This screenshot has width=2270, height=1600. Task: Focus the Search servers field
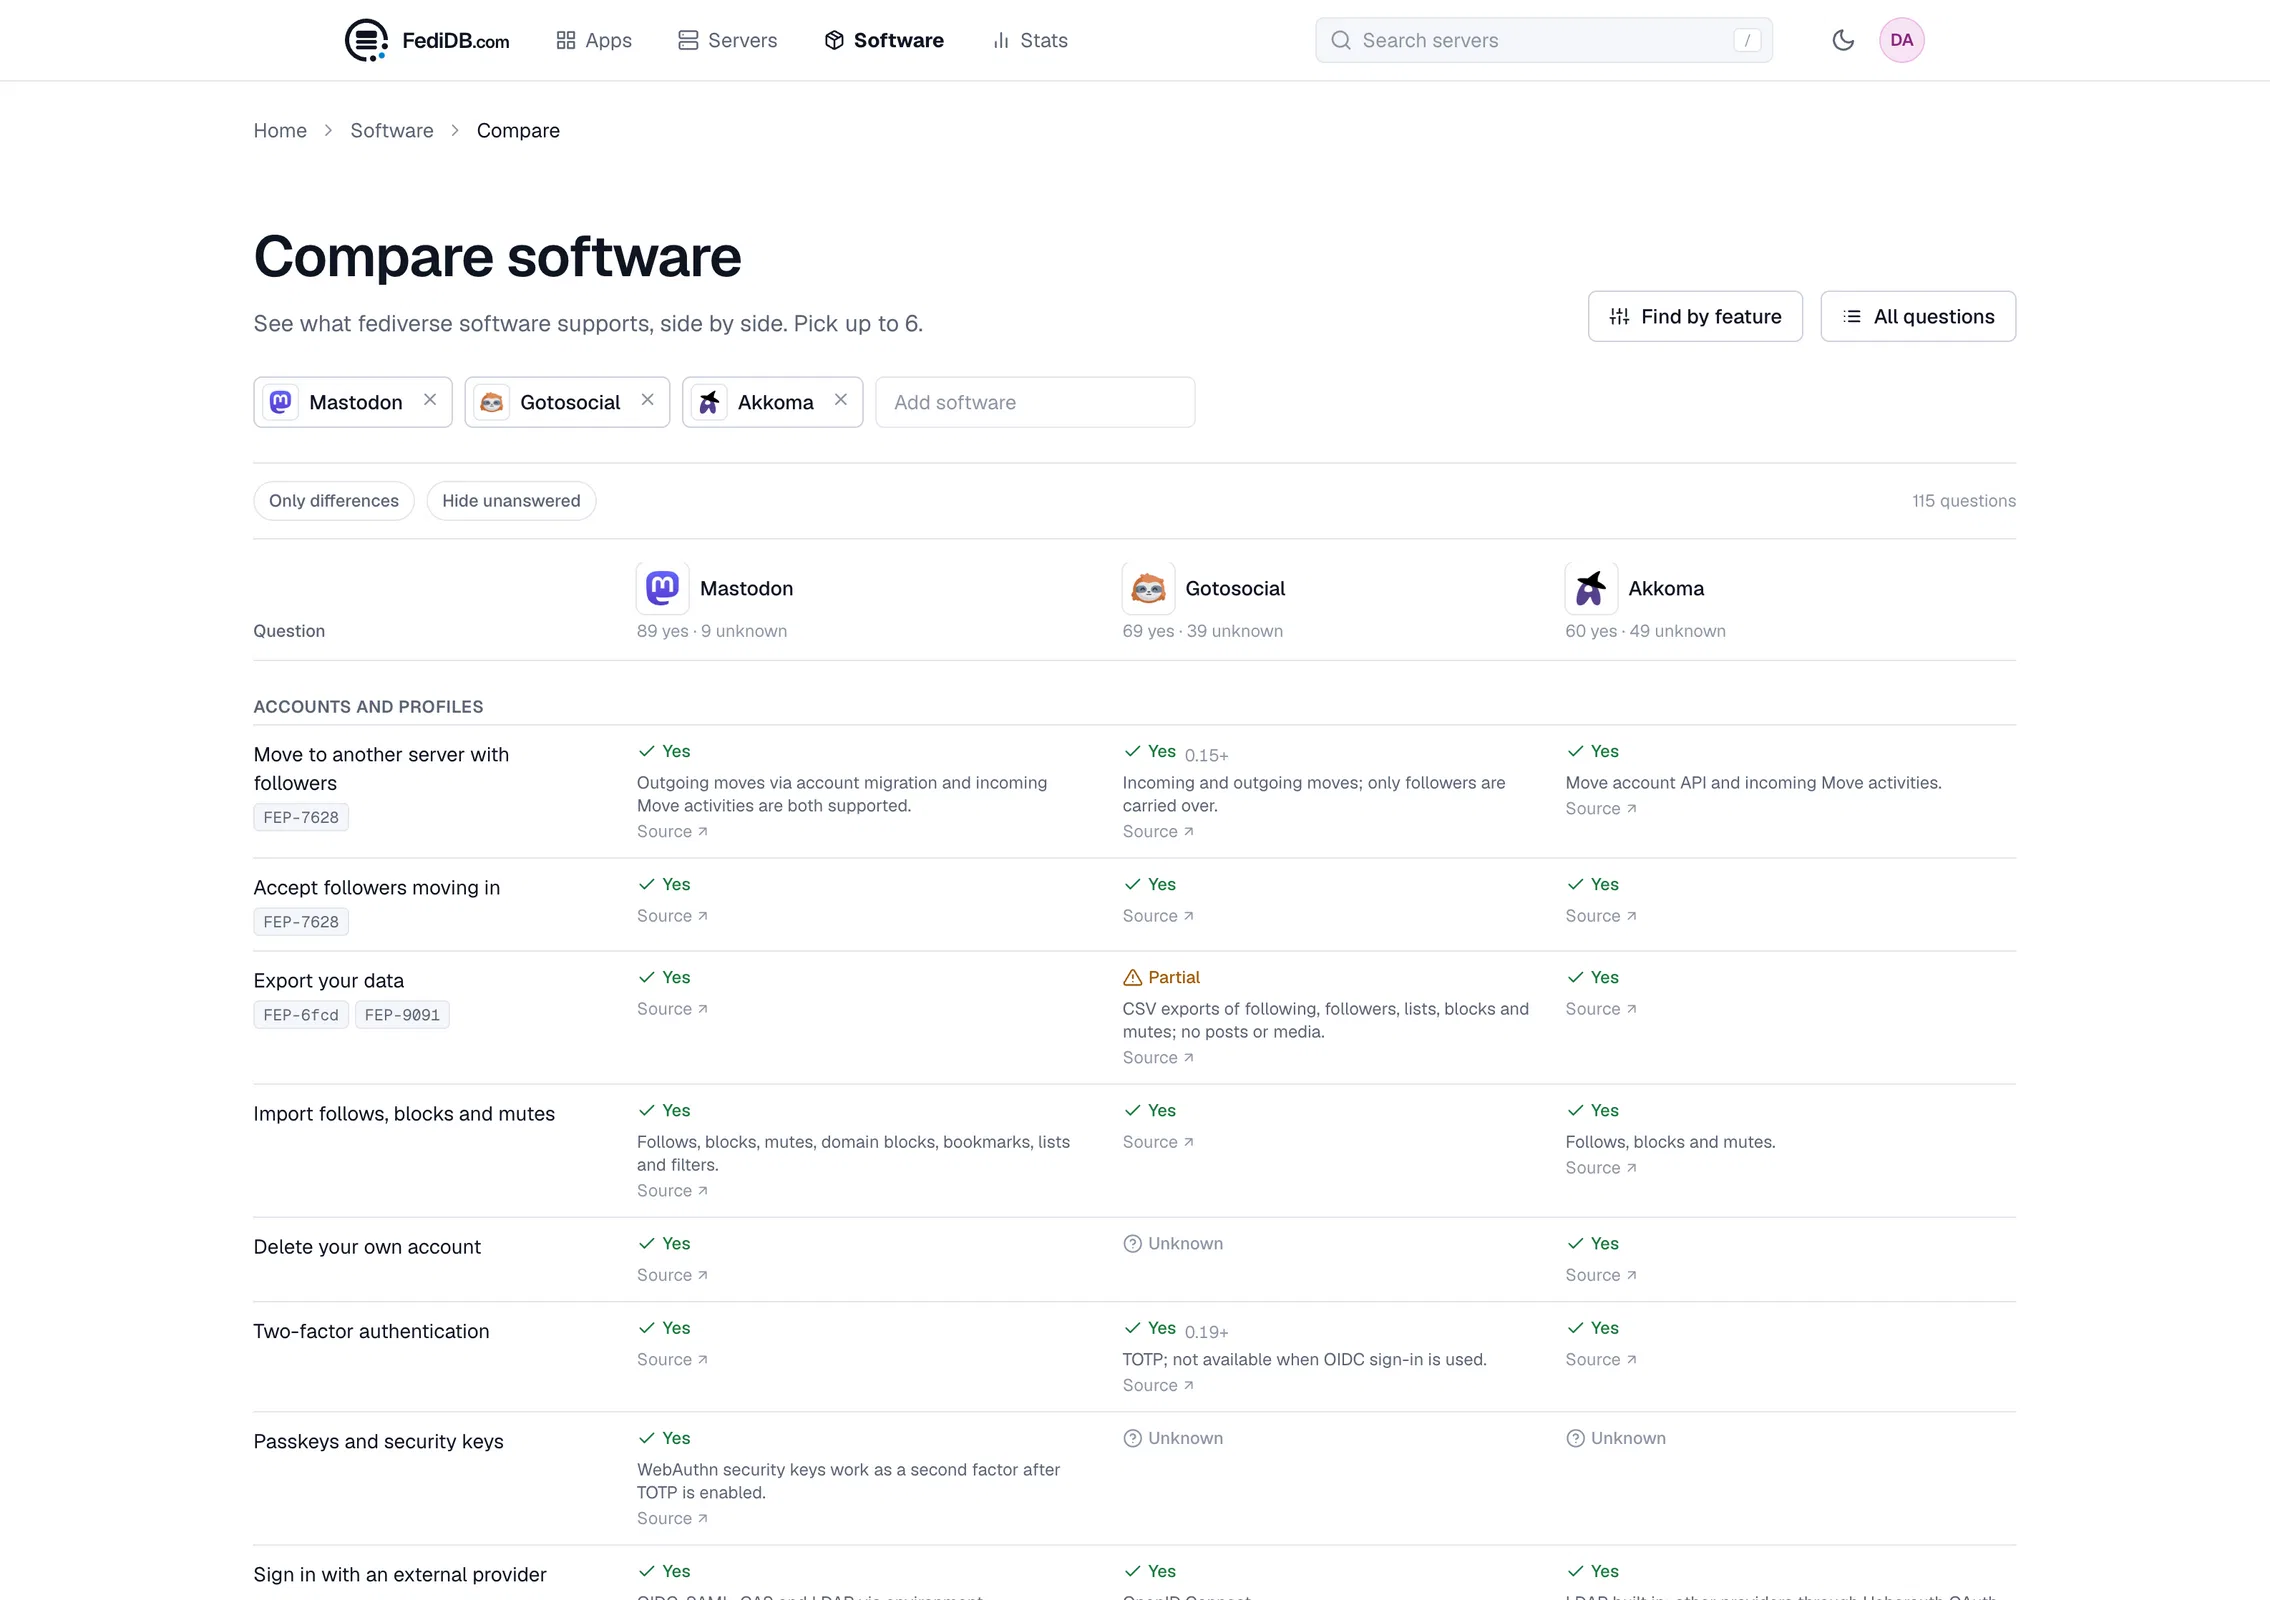(1544, 40)
